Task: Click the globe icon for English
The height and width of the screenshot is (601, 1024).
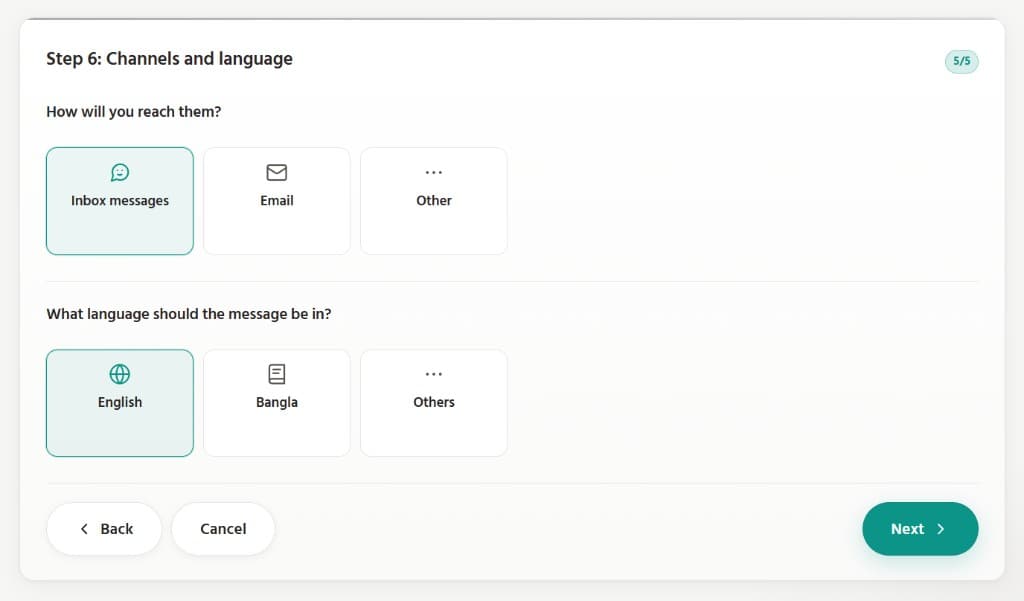Action: pyautogui.click(x=120, y=374)
